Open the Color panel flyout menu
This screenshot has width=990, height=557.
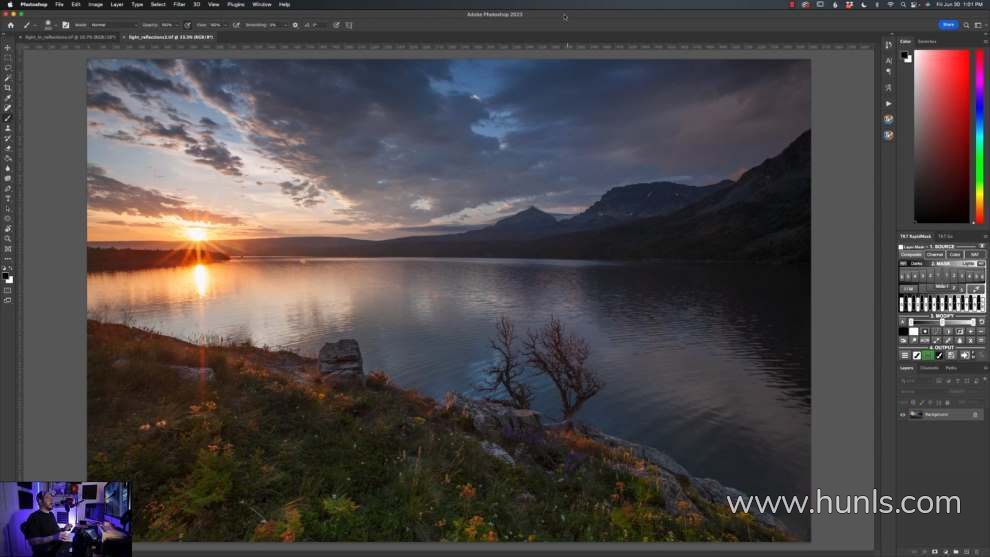pos(986,42)
